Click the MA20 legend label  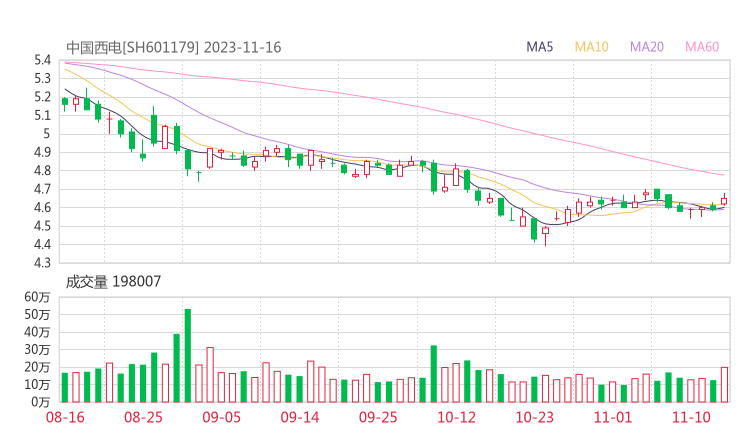(x=647, y=47)
